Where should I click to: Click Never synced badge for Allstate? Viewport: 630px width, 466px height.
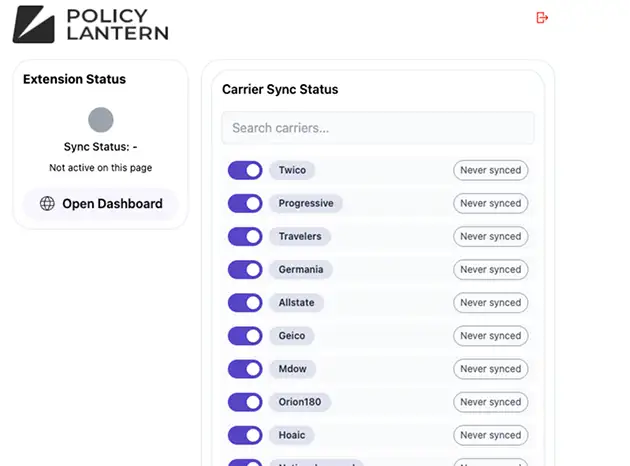click(491, 303)
